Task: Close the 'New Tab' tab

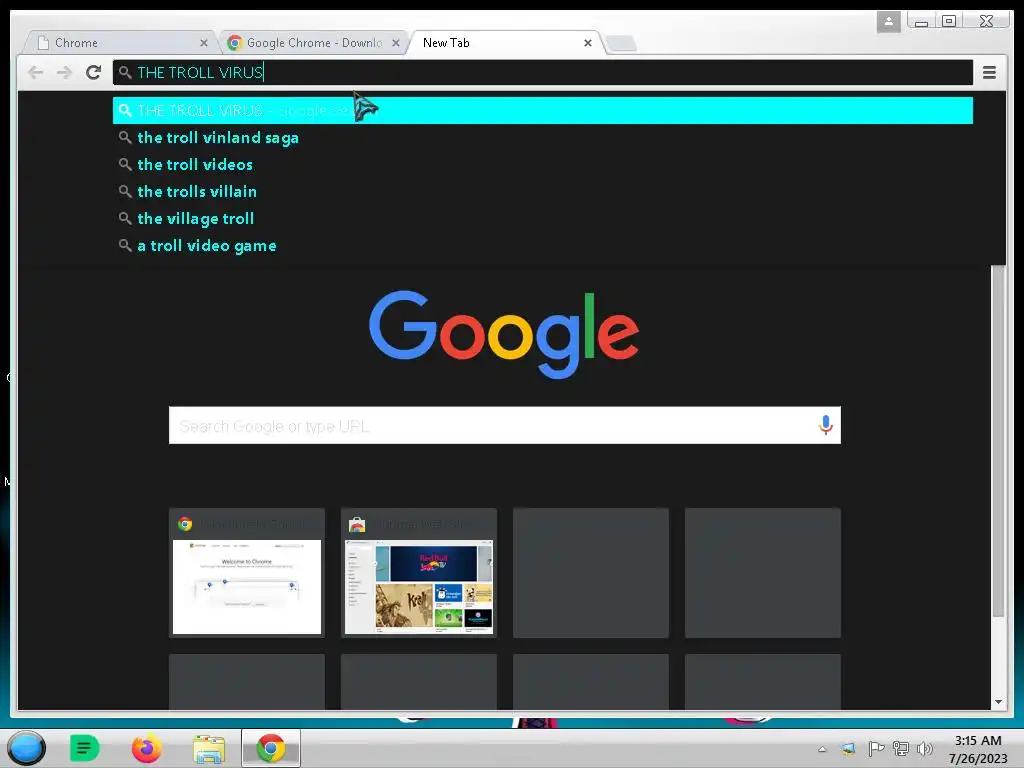Action: click(x=588, y=43)
